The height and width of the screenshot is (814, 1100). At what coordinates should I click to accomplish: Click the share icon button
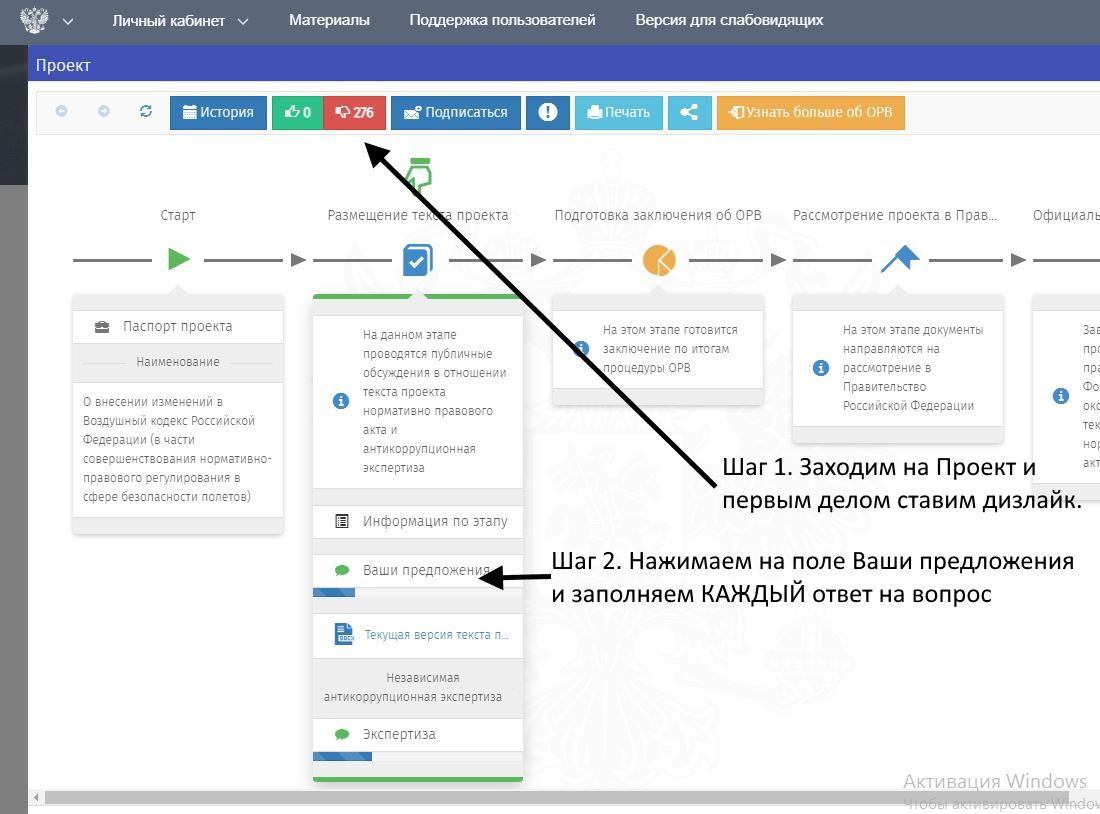689,112
